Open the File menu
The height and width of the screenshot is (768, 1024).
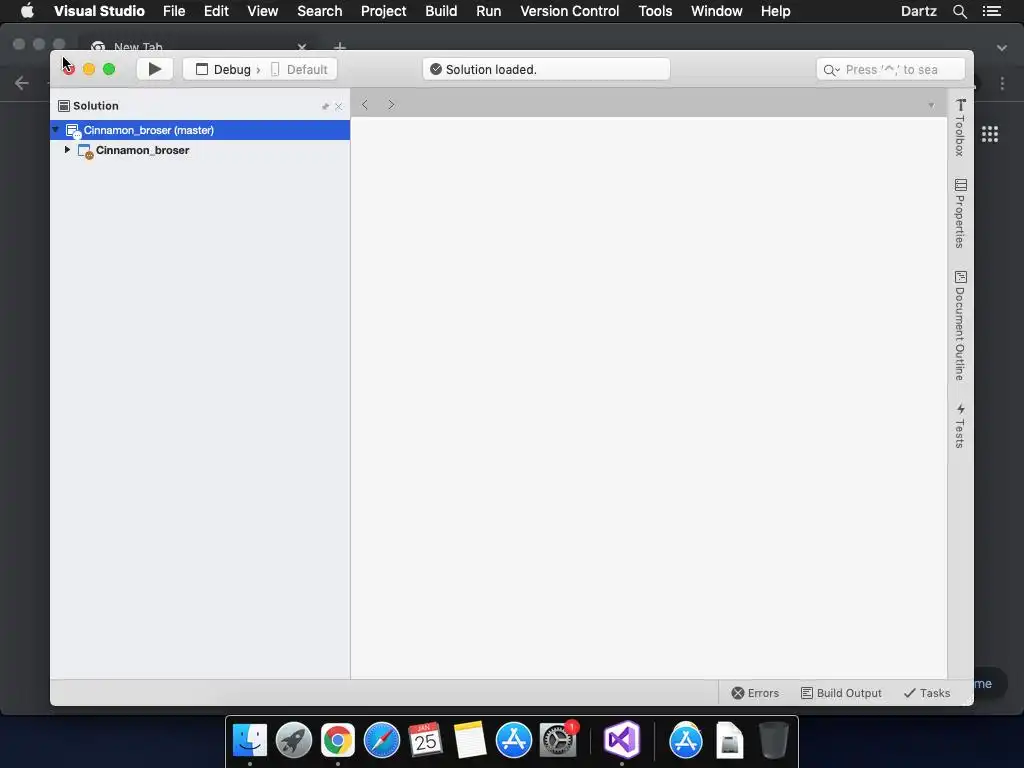point(174,11)
